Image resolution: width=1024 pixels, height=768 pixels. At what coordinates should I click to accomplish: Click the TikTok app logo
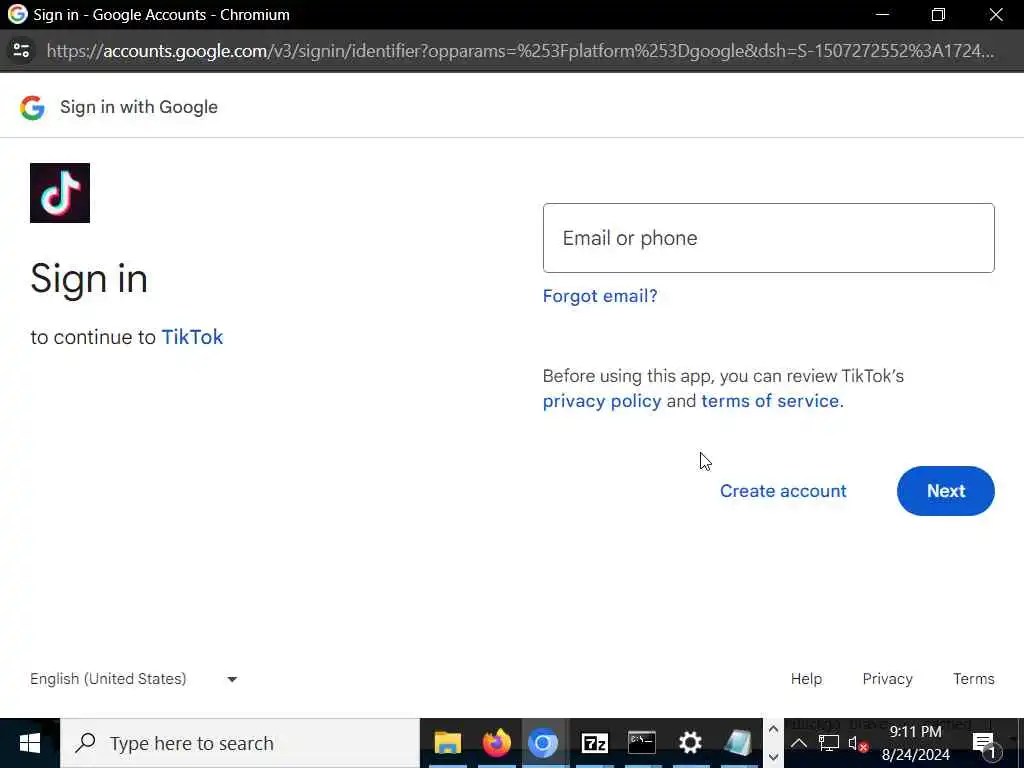coord(60,193)
